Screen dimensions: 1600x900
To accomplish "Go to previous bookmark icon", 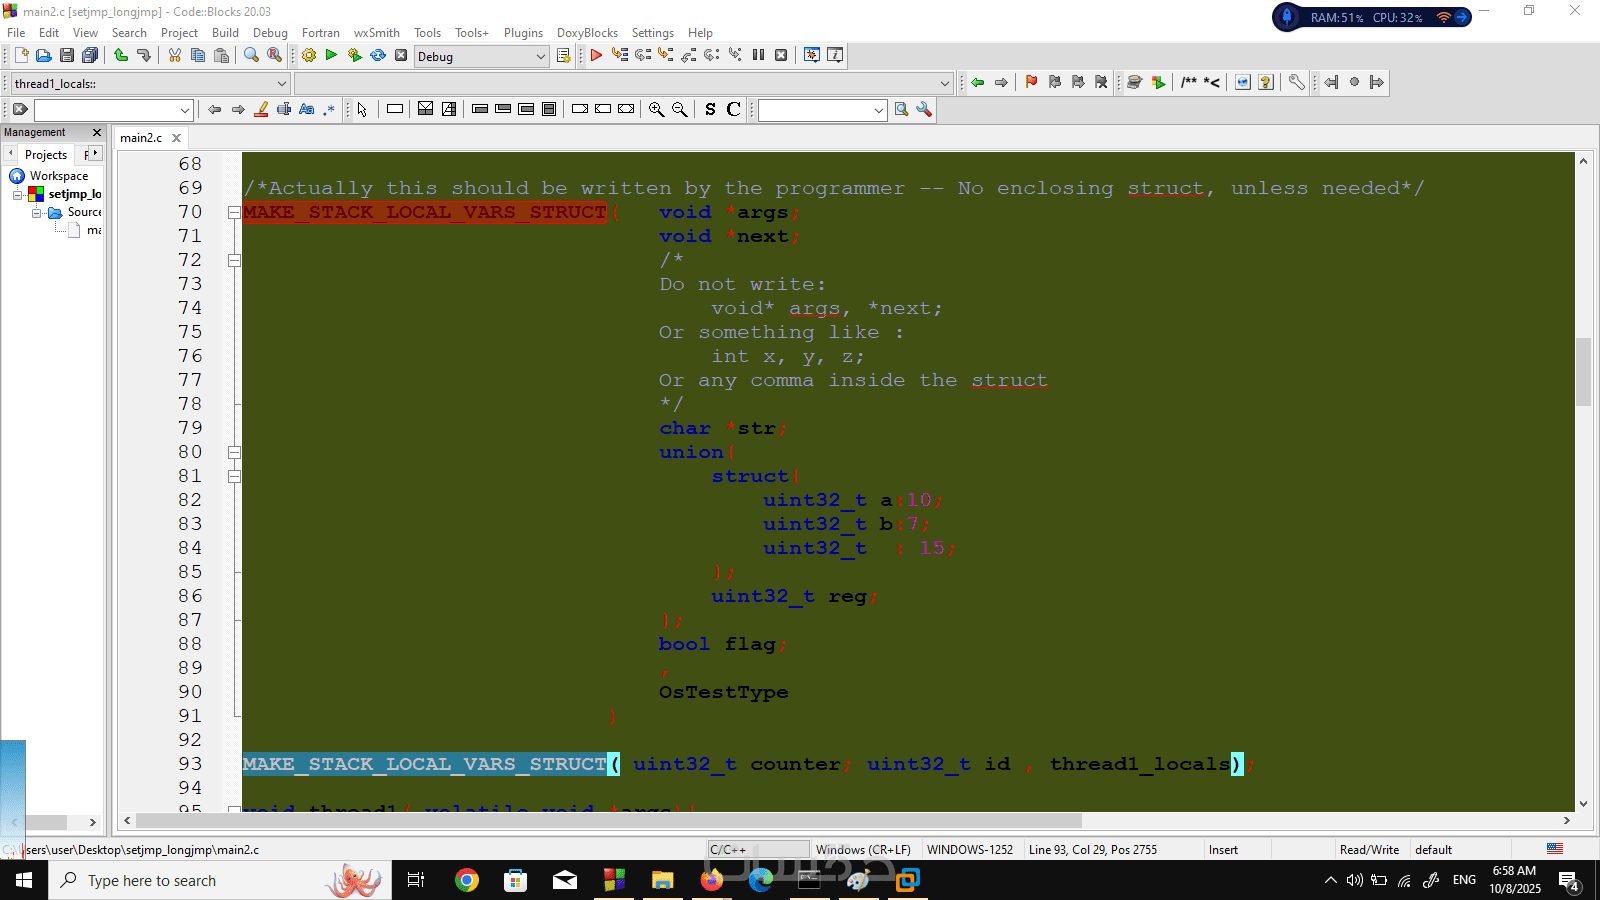I will [1054, 83].
